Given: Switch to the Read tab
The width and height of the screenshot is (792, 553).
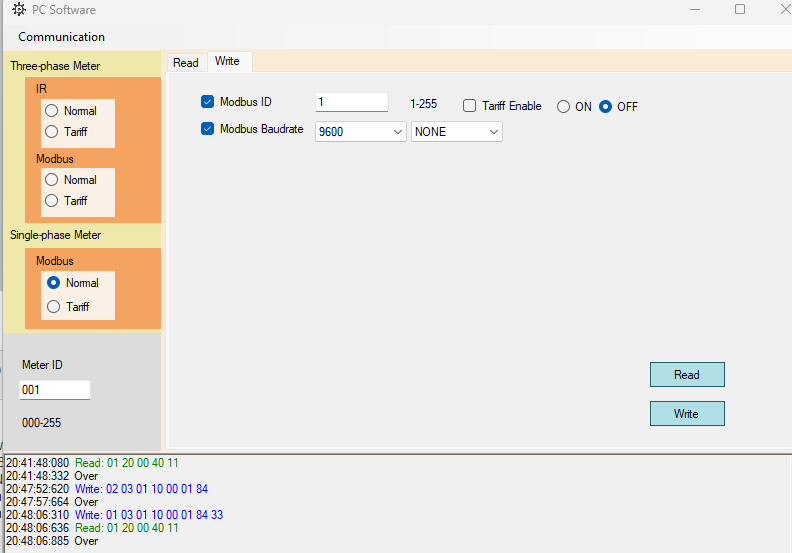Looking at the screenshot, I should click(186, 62).
